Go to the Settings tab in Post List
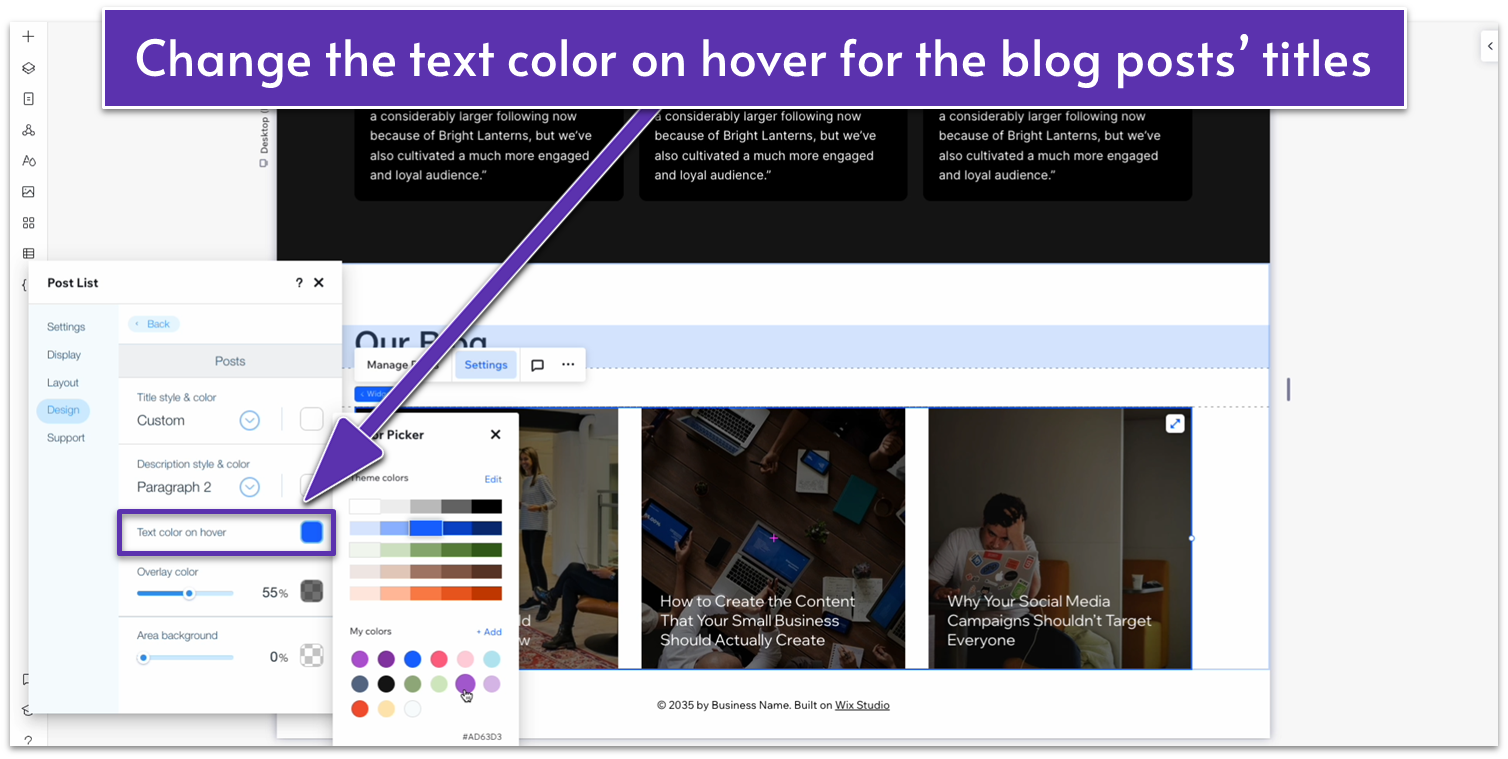 click(66, 327)
